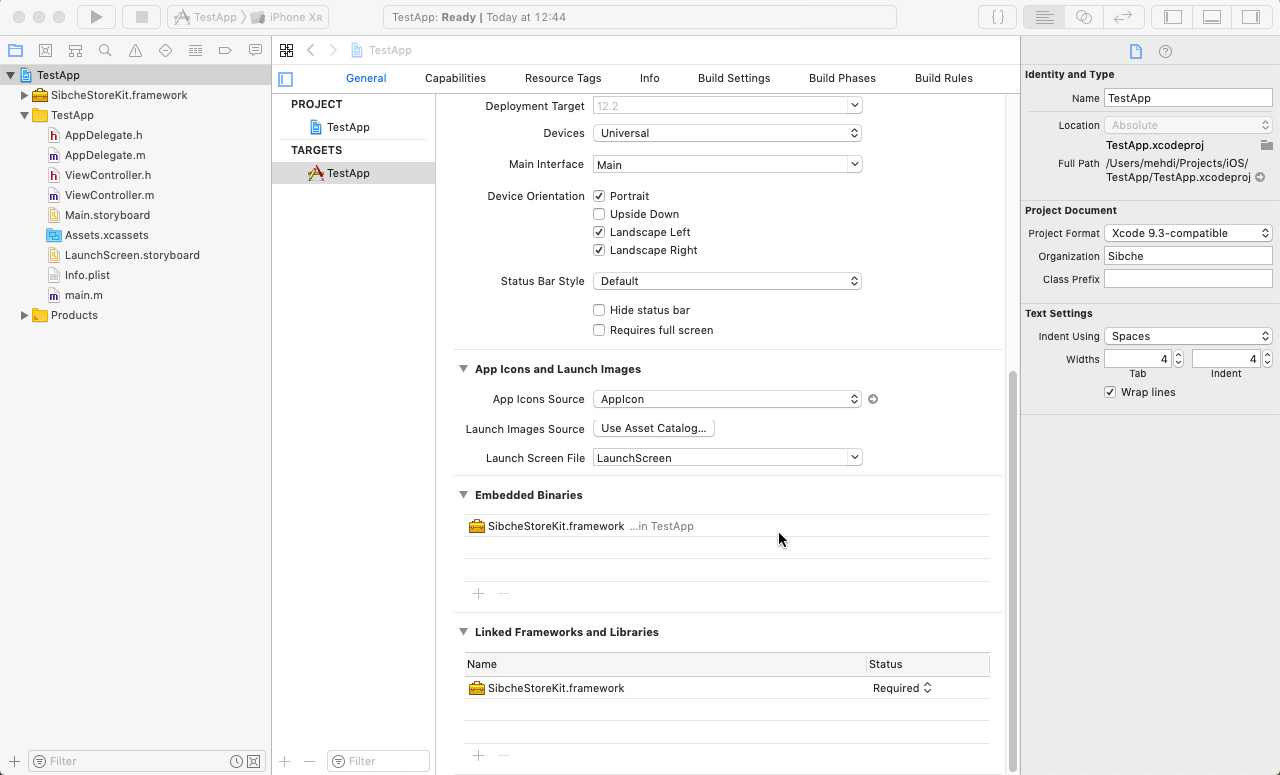Change Required status of SibcheStoreKit.framework
This screenshot has height=775, width=1280.
(x=902, y=688)
